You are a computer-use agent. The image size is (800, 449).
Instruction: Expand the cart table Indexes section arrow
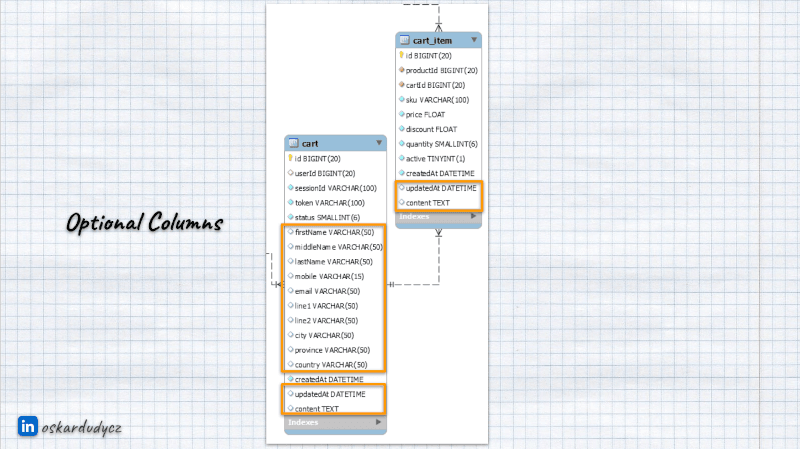pos(378,422)
